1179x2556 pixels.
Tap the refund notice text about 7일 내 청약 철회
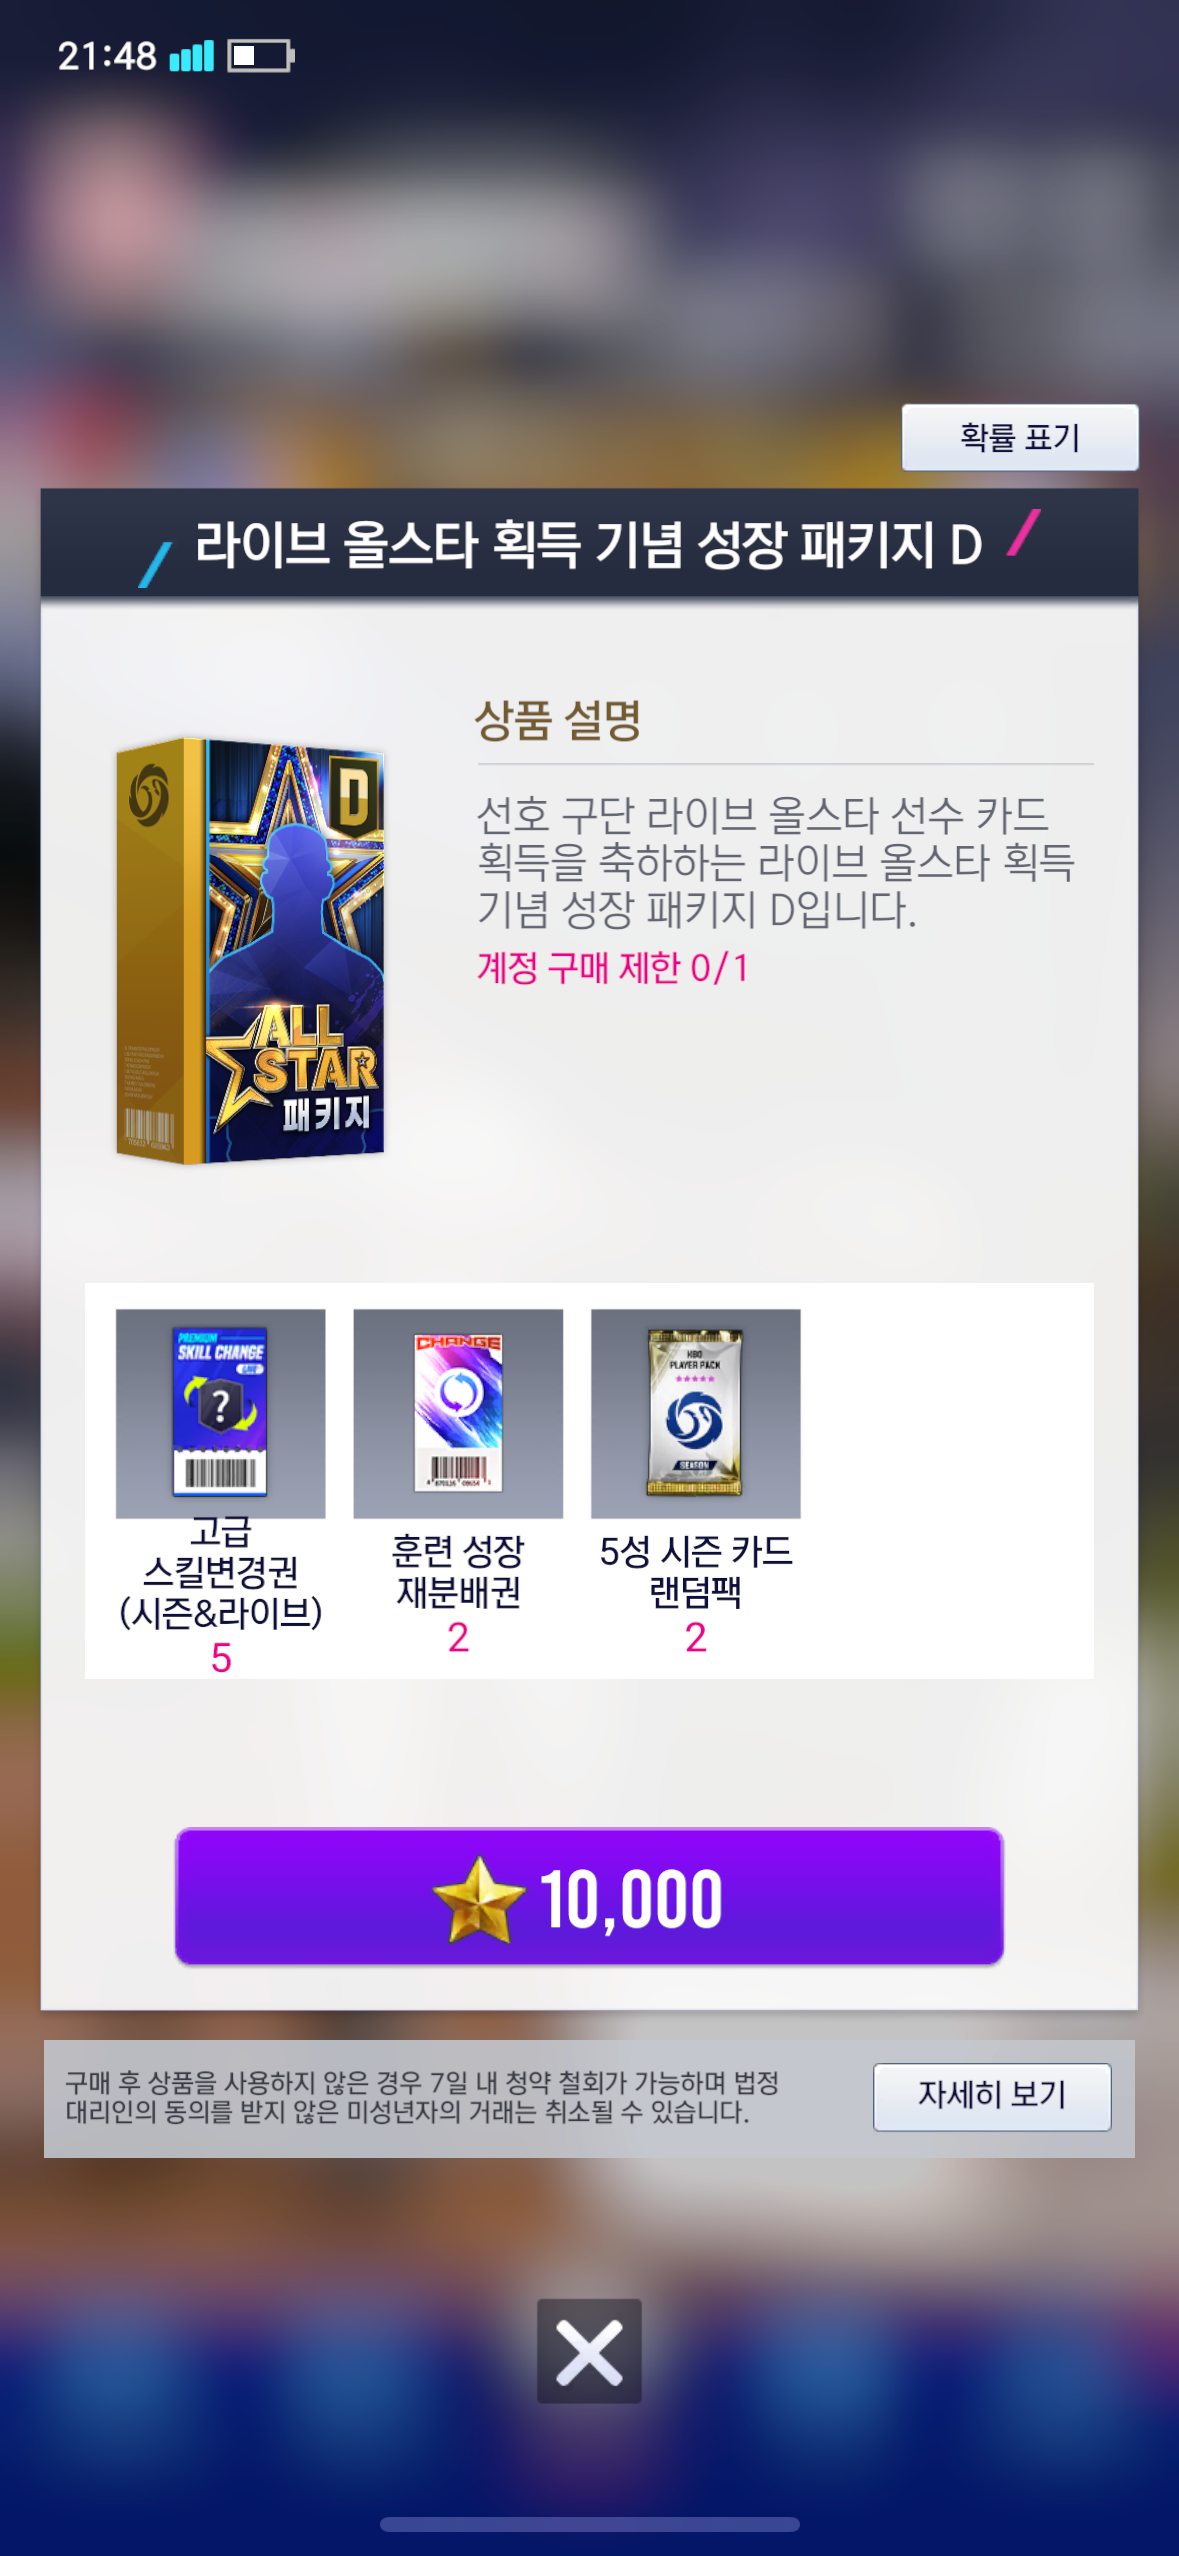tap(422, 2097)
